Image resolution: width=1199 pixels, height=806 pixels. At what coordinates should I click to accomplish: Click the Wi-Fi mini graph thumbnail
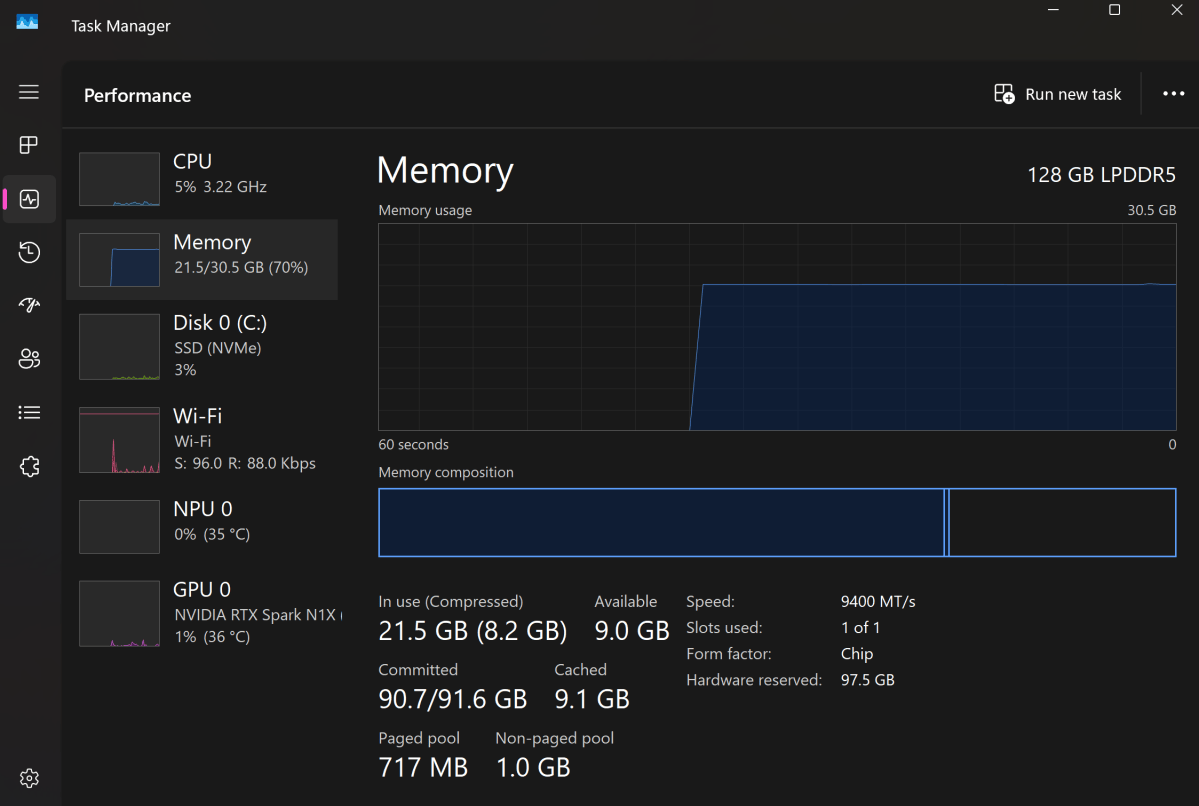tap(119, 440)
